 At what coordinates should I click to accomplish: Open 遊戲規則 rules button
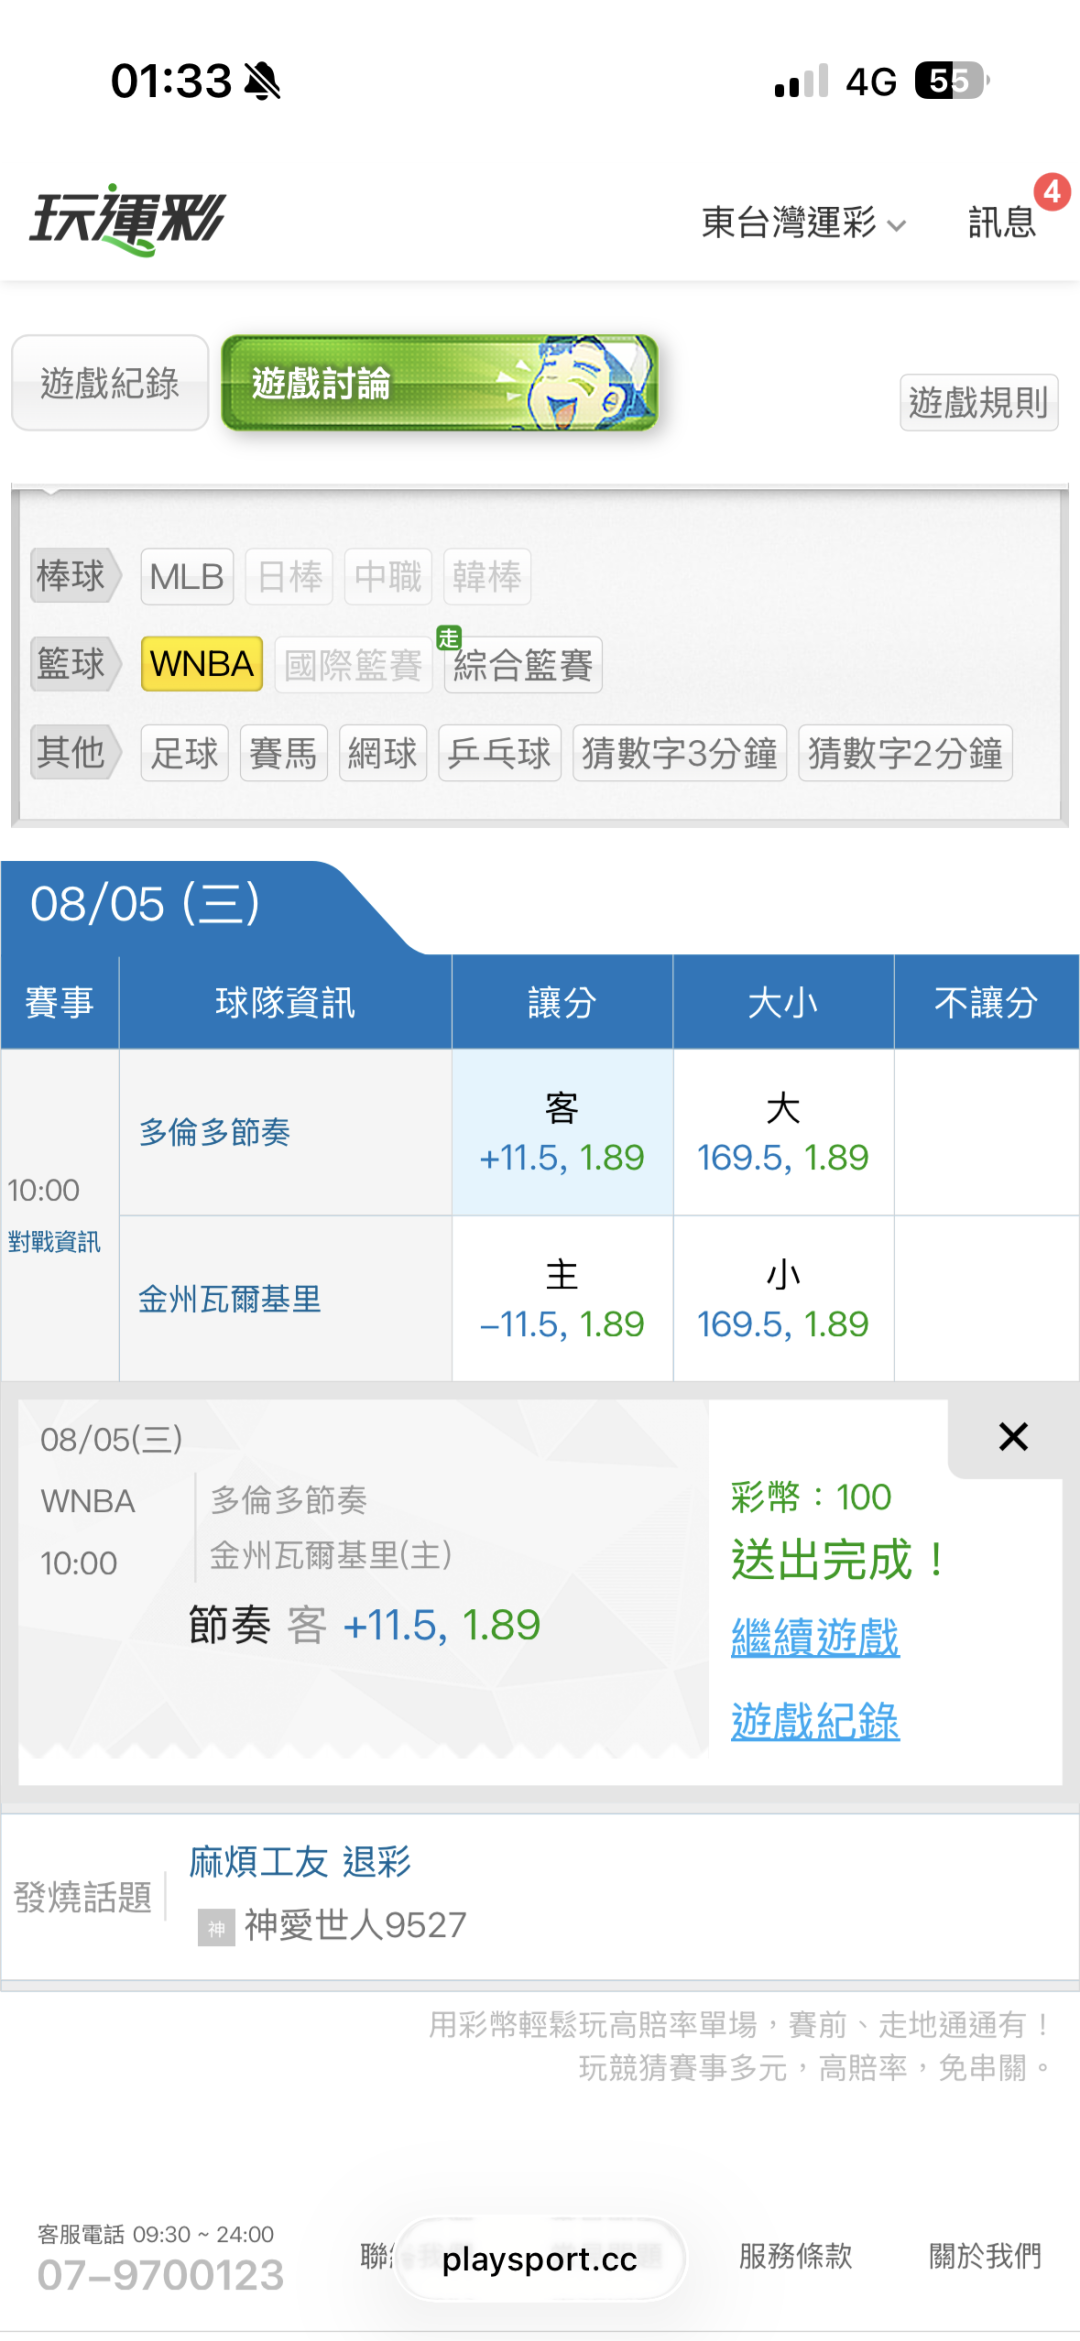tap(979, 402)
